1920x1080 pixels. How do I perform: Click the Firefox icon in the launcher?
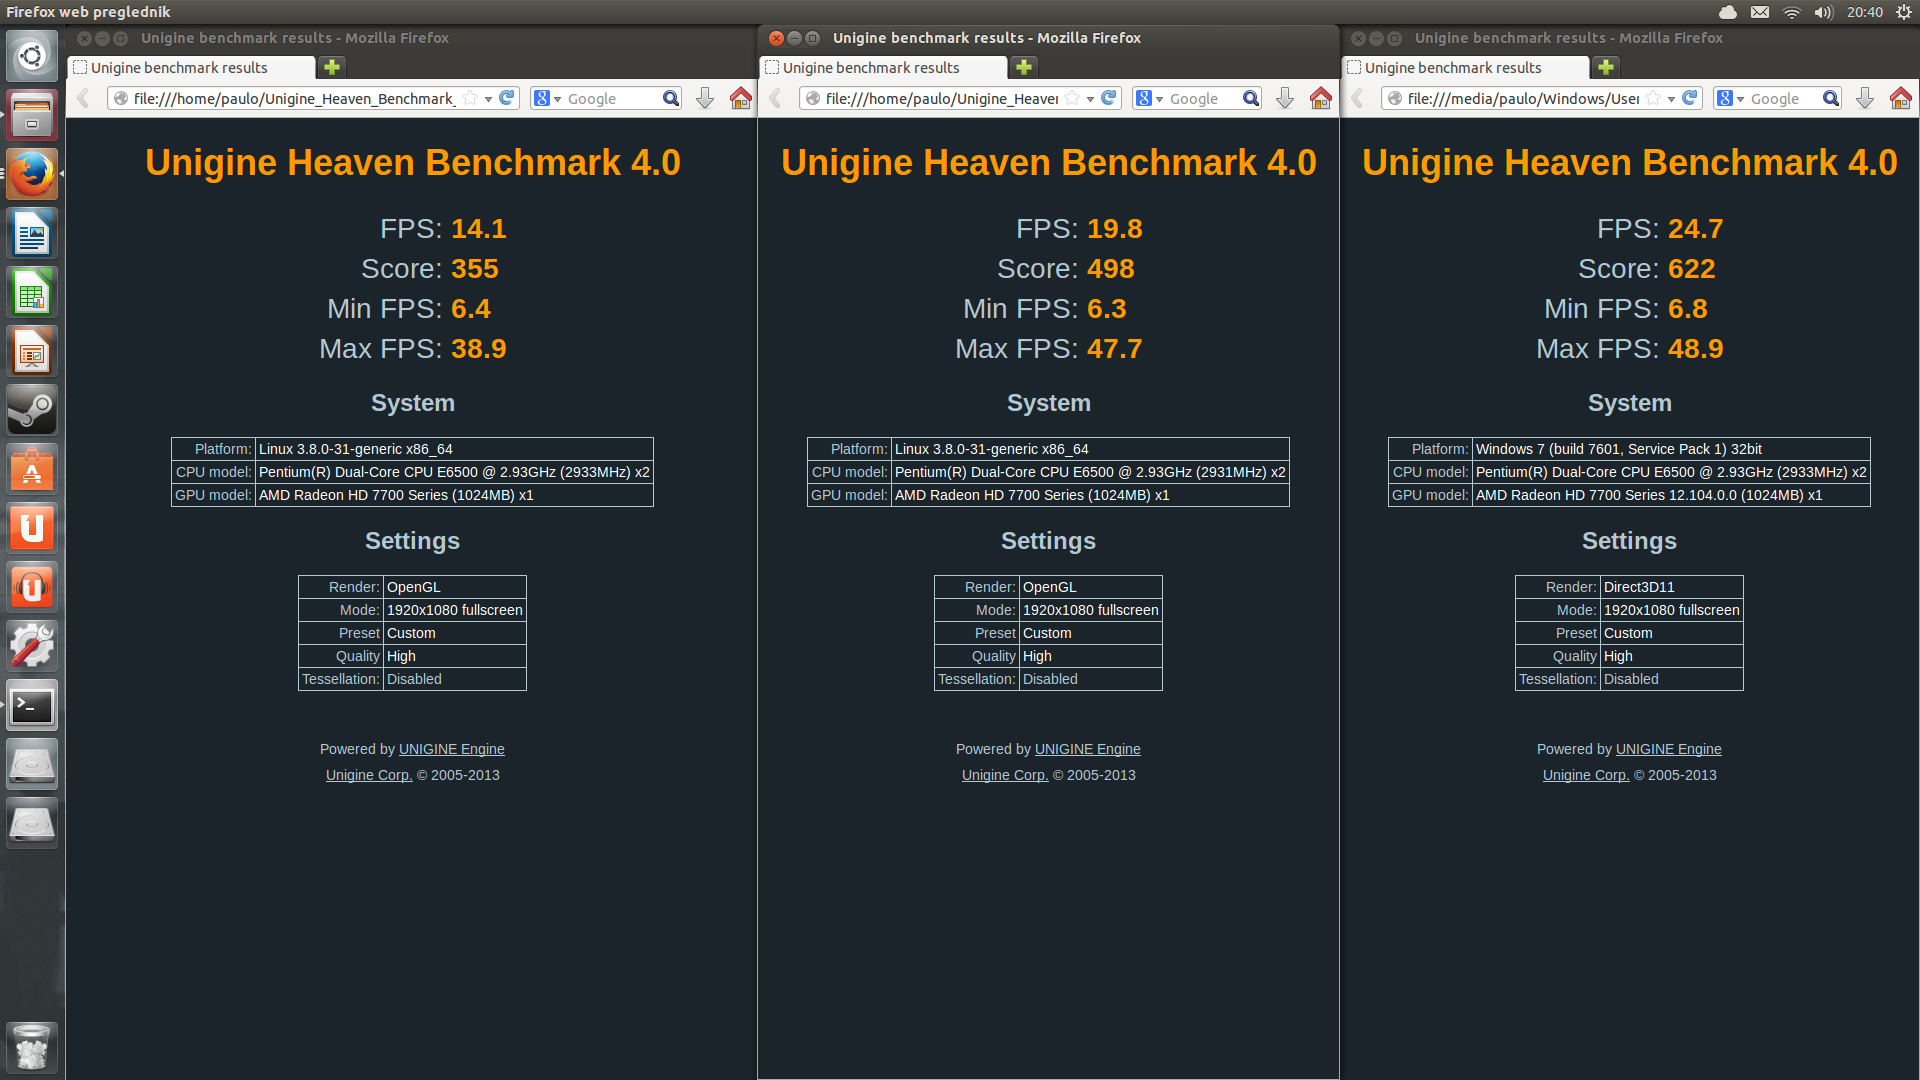pos(32,174)
